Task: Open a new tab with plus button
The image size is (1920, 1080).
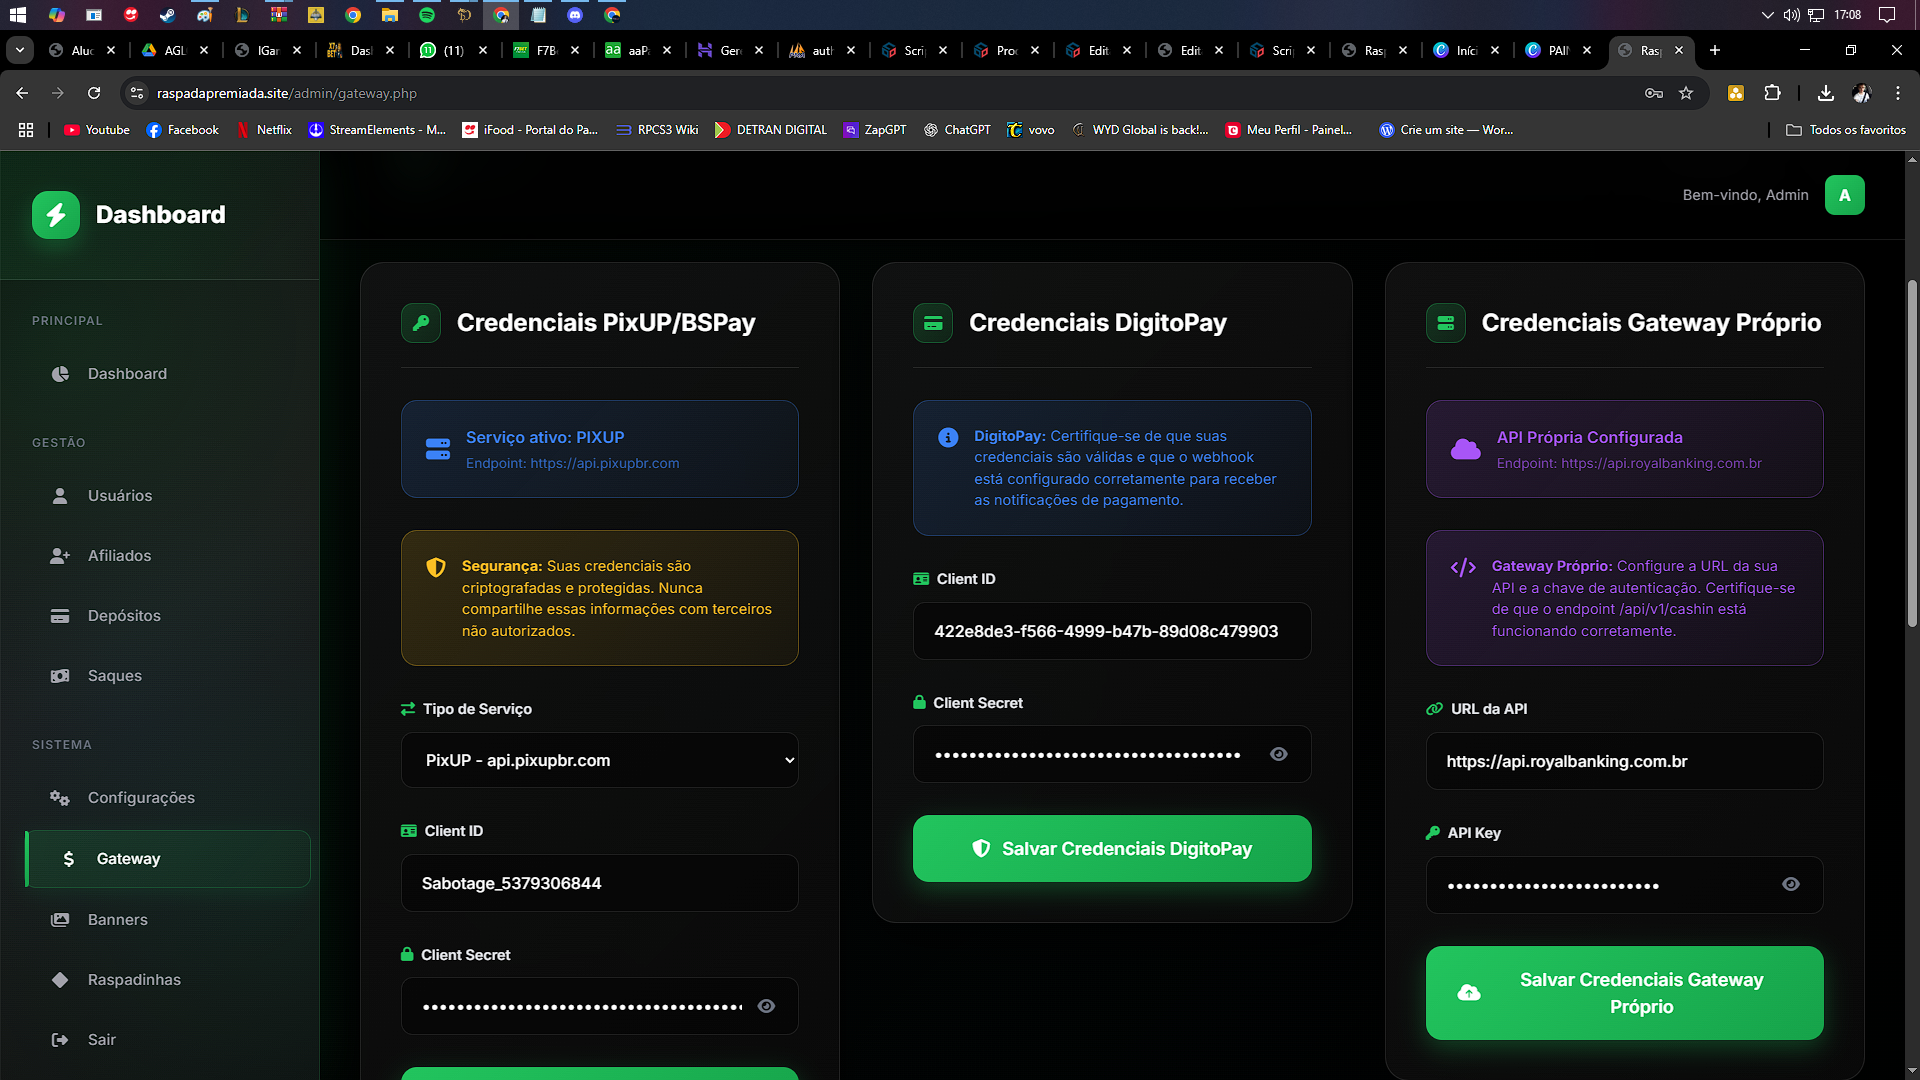Action: click(x=1715, y=50)
